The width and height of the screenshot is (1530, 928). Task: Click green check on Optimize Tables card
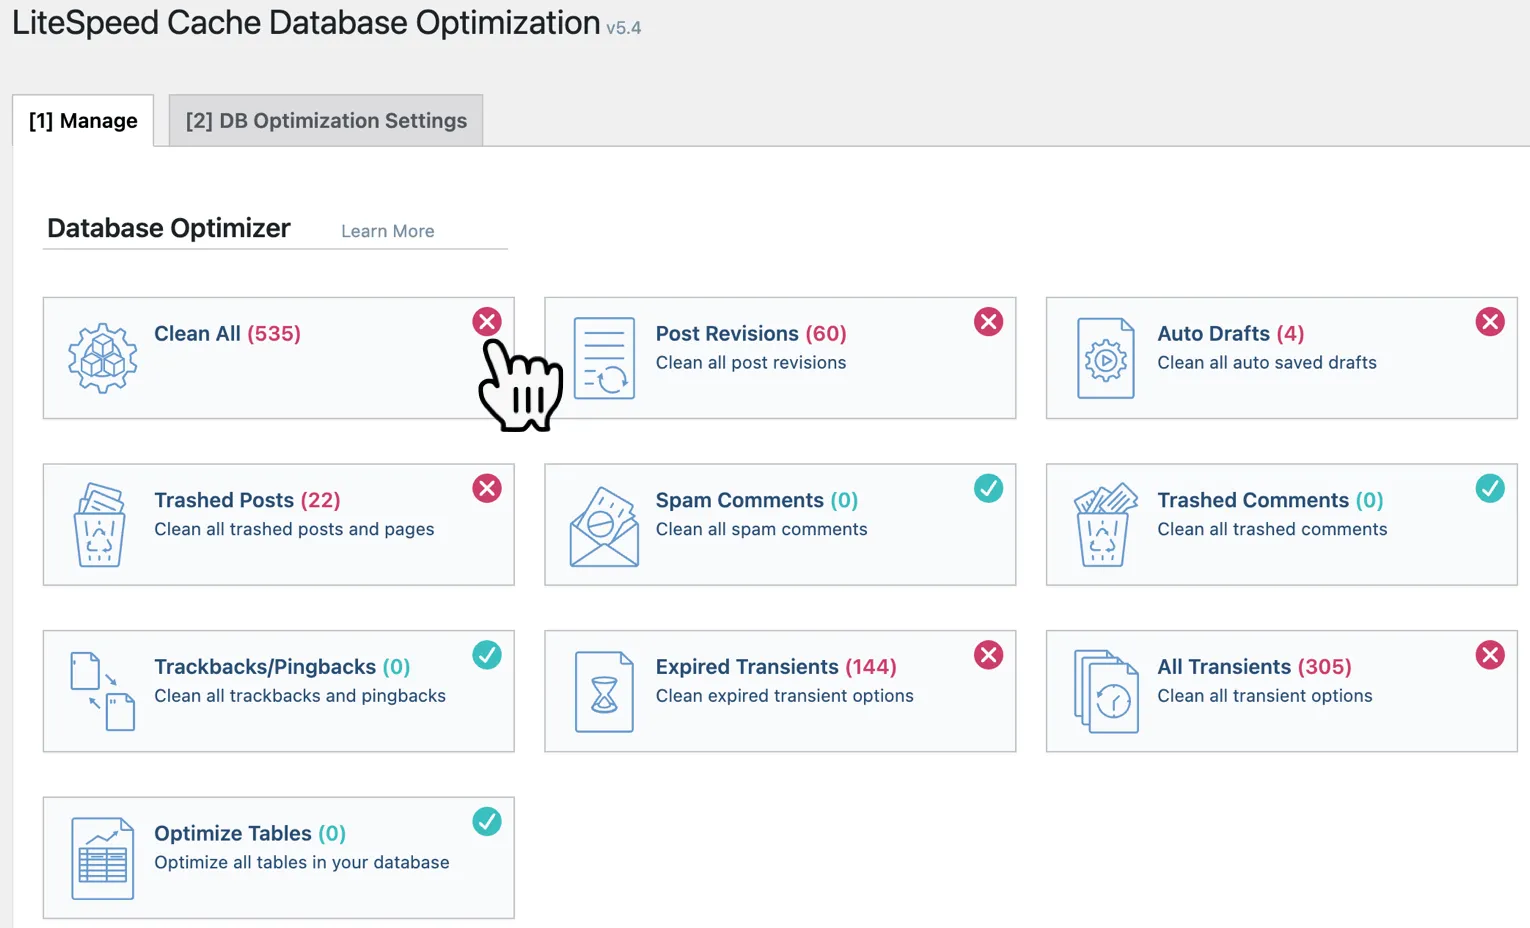pos(487,822)
